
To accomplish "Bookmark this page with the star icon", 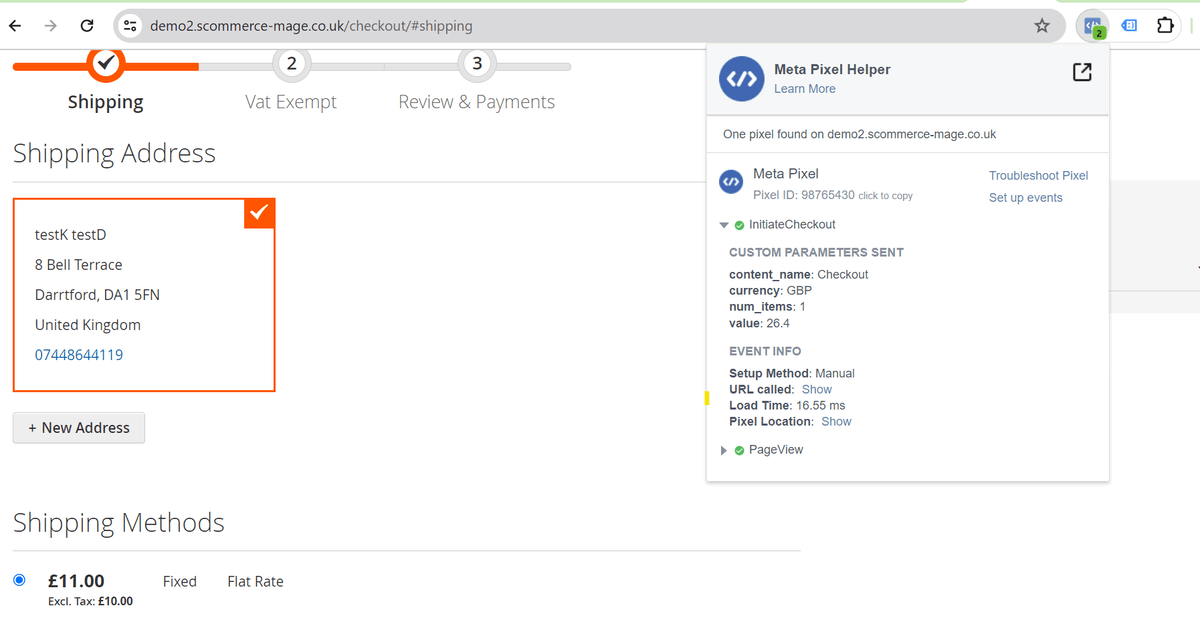I will click(x=1042, y=26).
